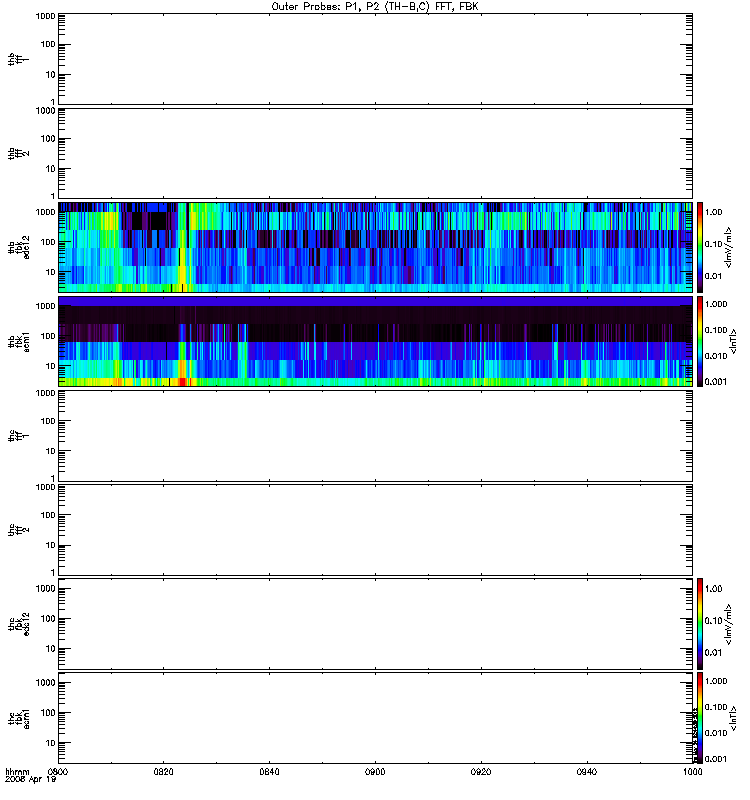Click the '0.010' value on thb scm1 color bar
Screen dimensions: 750x800
click(716, 356)
